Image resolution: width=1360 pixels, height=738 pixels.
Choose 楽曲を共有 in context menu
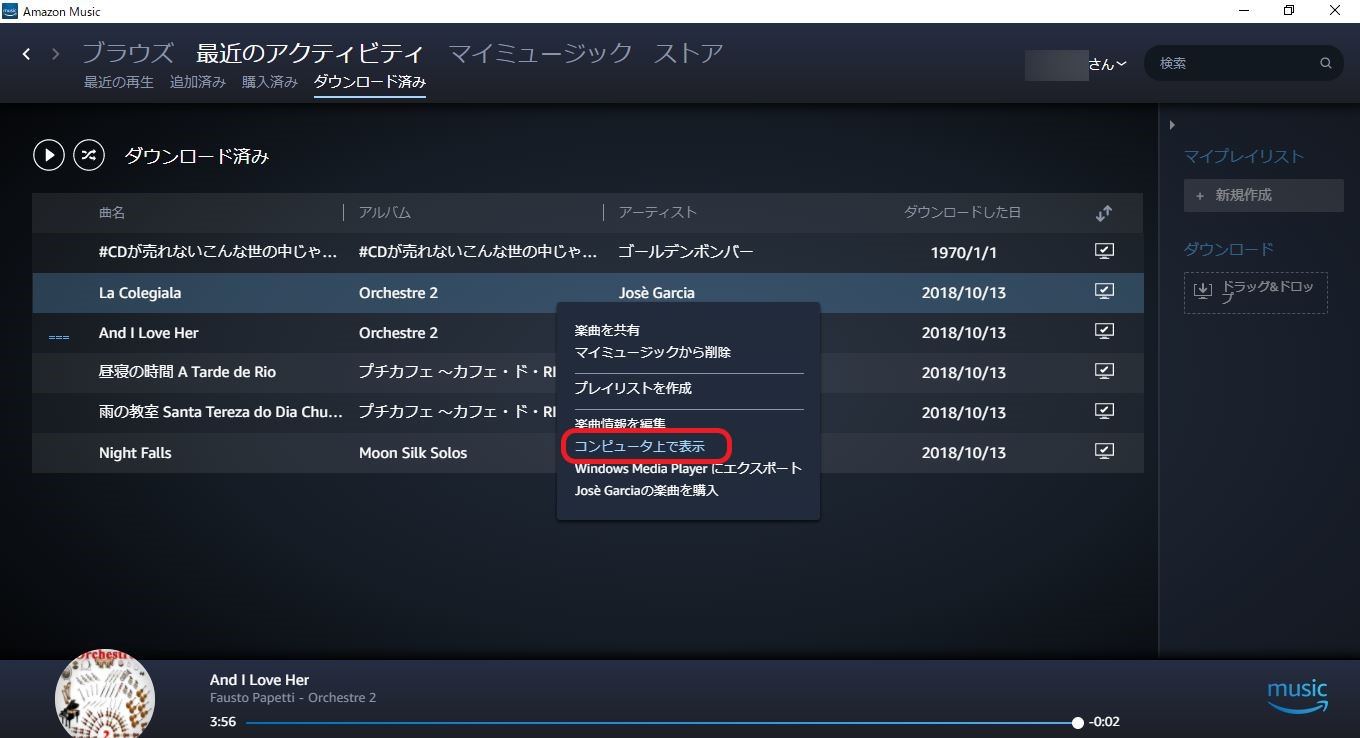(x=607, y=330)
